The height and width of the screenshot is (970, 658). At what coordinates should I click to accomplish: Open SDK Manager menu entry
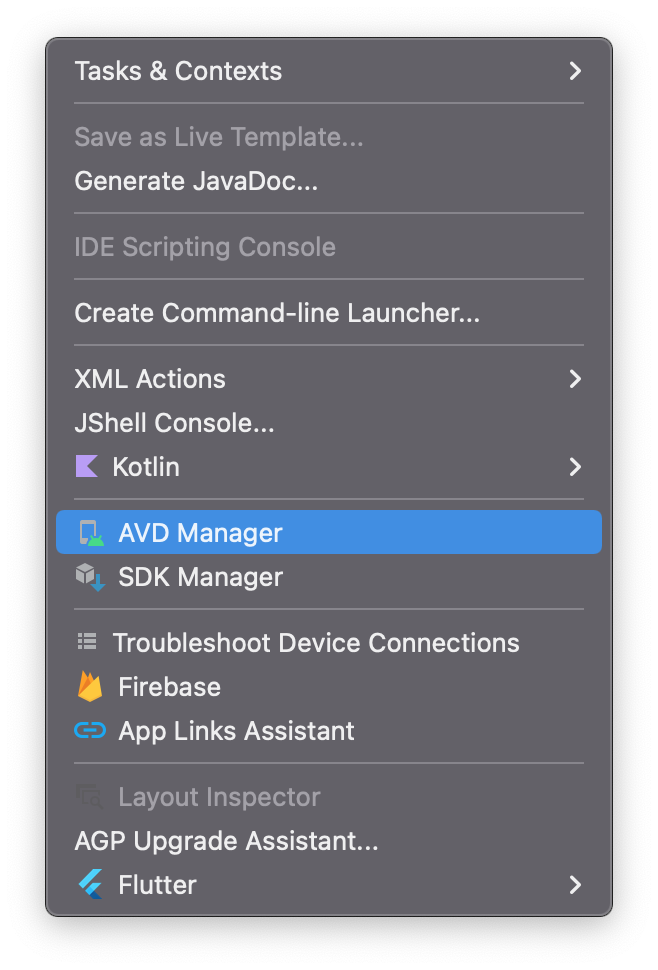coord(329,577)
